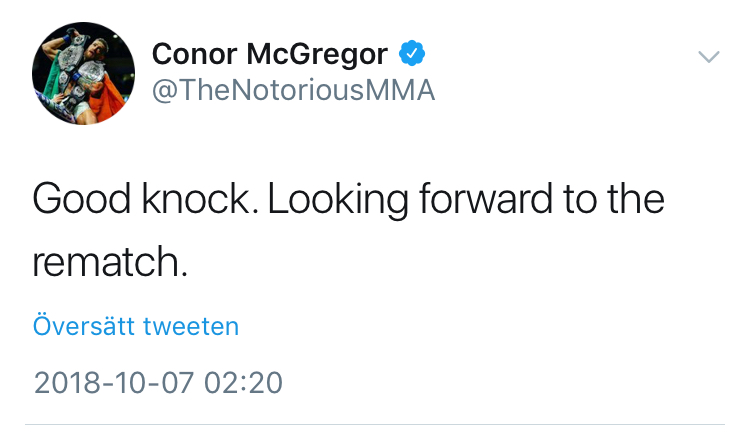Click the Översätt tweeten link

[x=136, y=326]
